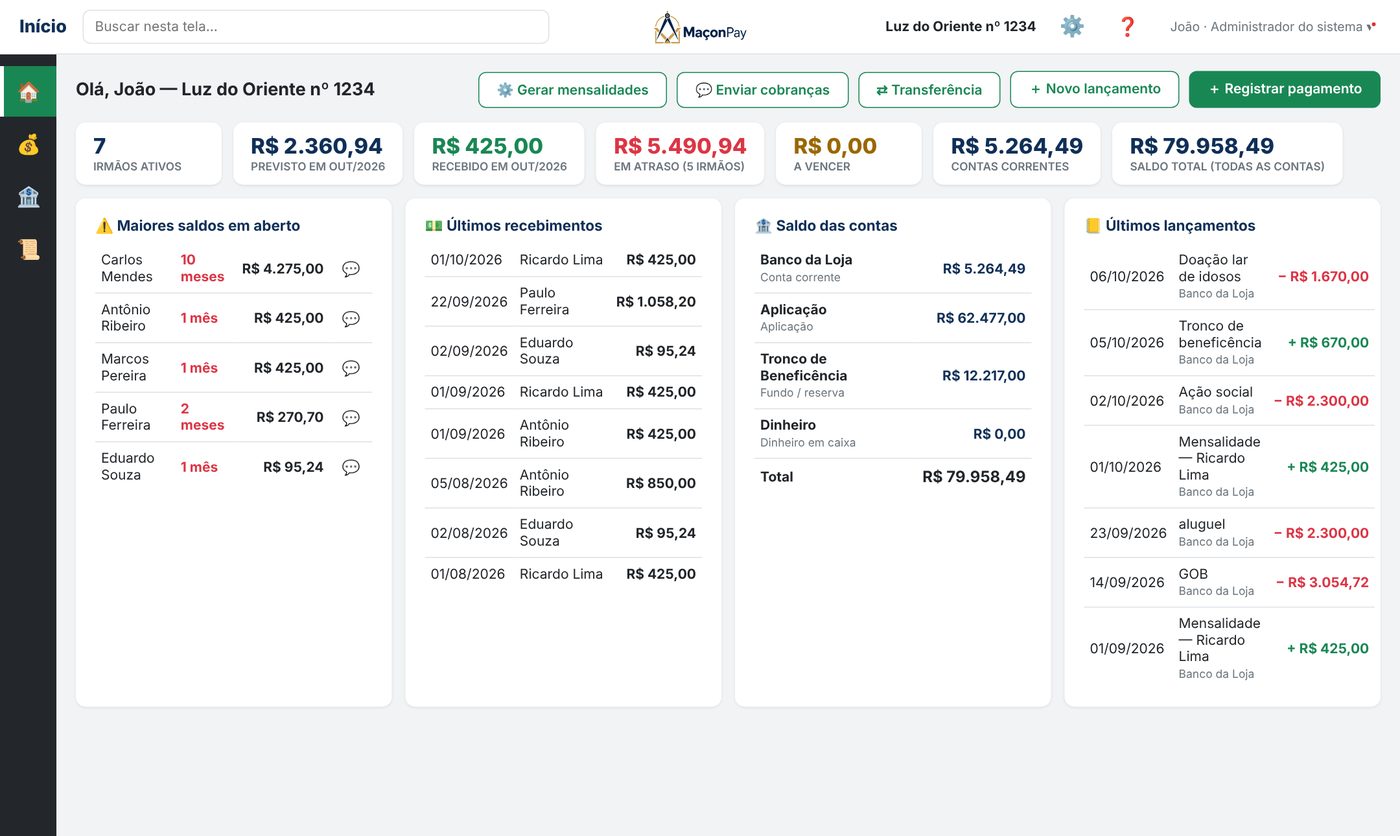Click the Últimos lançamentos heading
The image size is (1400, 836).
pyautogui.click(x=1170, y=226)
